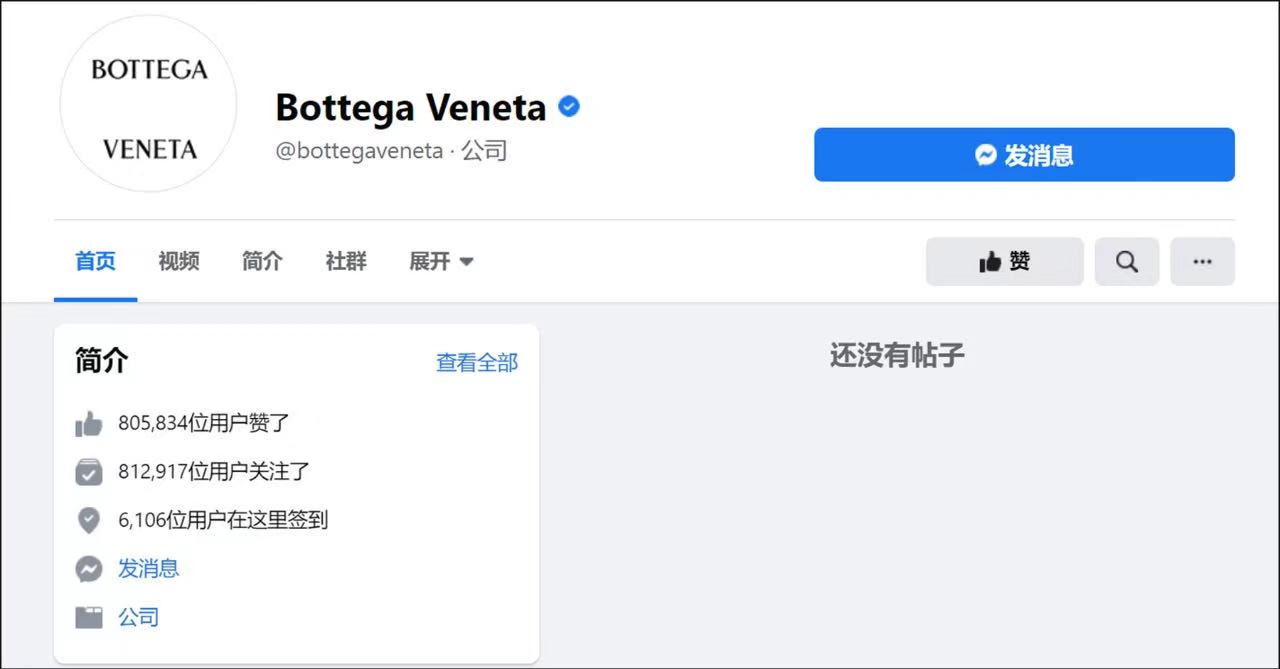Click the thumbs-up icon beside 805,834位用户赞了
This screenshot has width=1280, height=669.
tap(89, 424)
